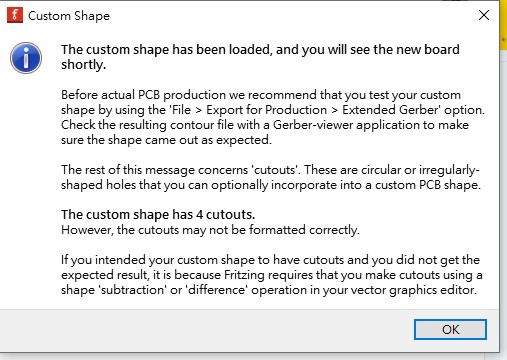The height and width of the screenshot is (360, 507).
Task: Confirm the dialog with the OK button
Action: [450, 329]
